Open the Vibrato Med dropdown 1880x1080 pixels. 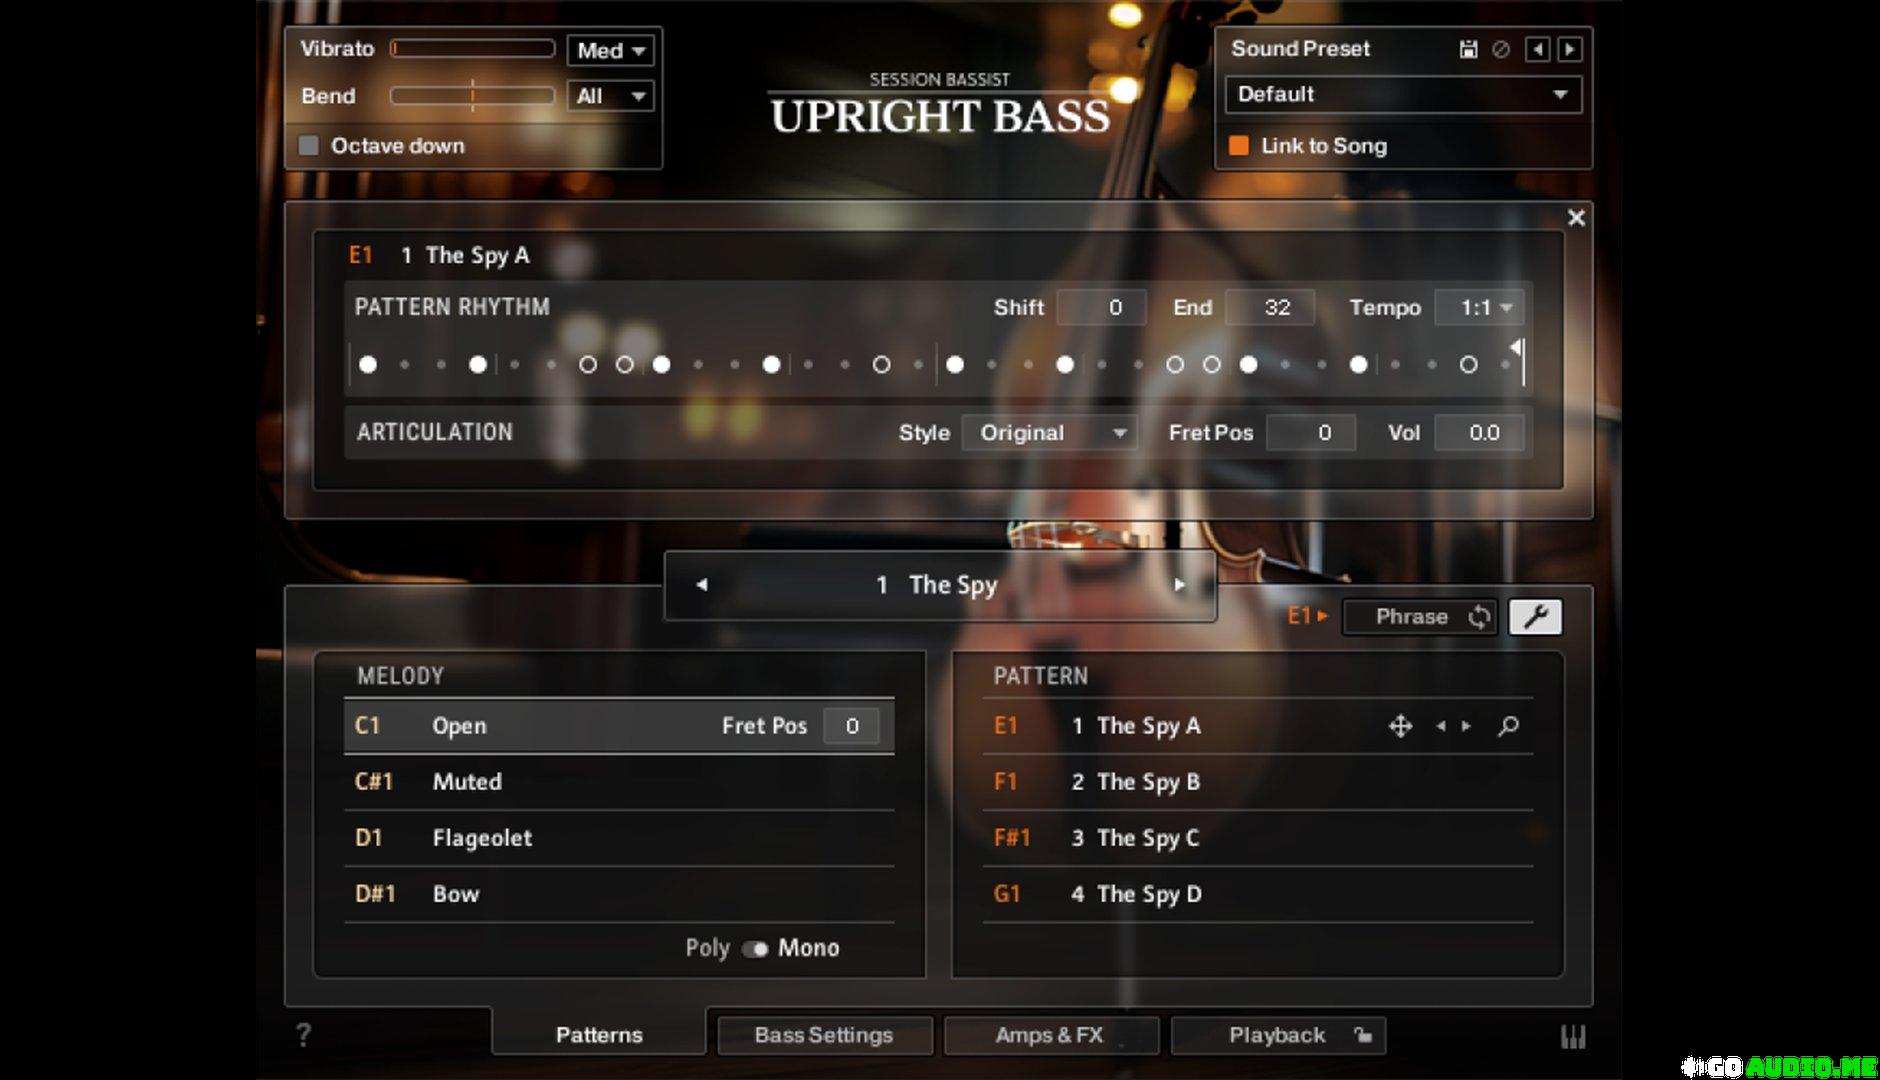point(611,50)
